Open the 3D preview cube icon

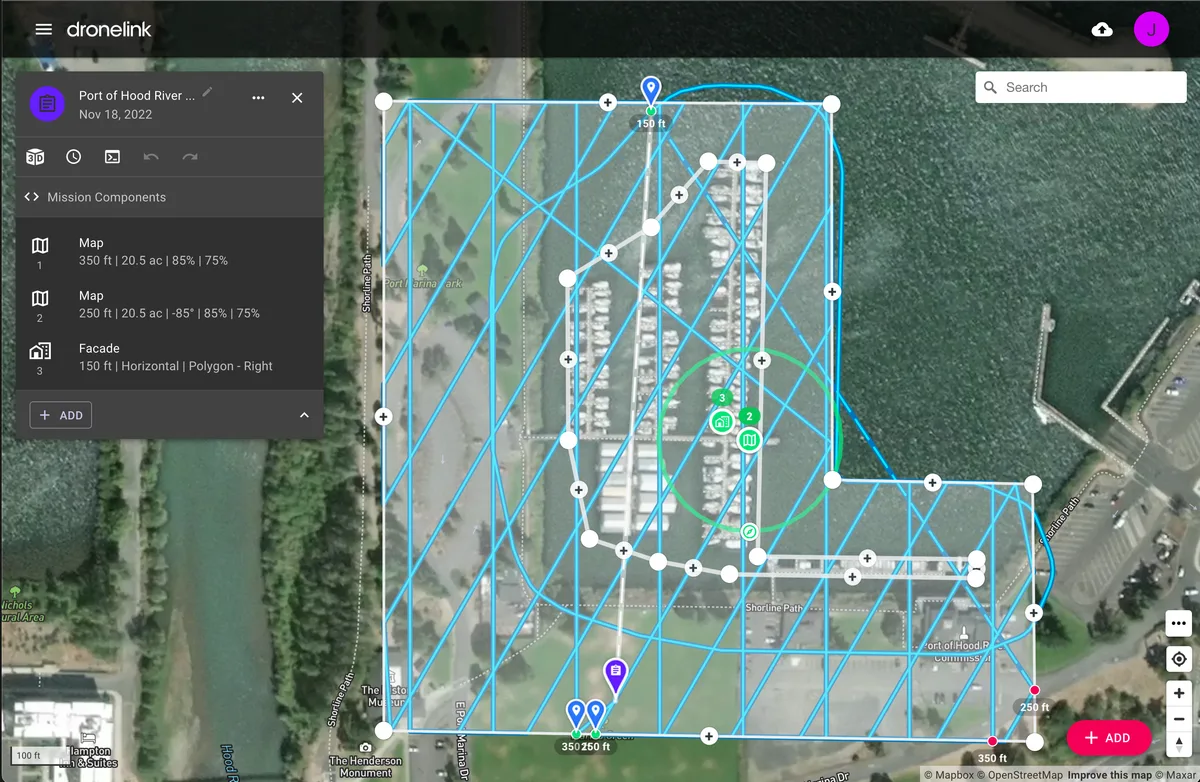click(x=35, y=157)
